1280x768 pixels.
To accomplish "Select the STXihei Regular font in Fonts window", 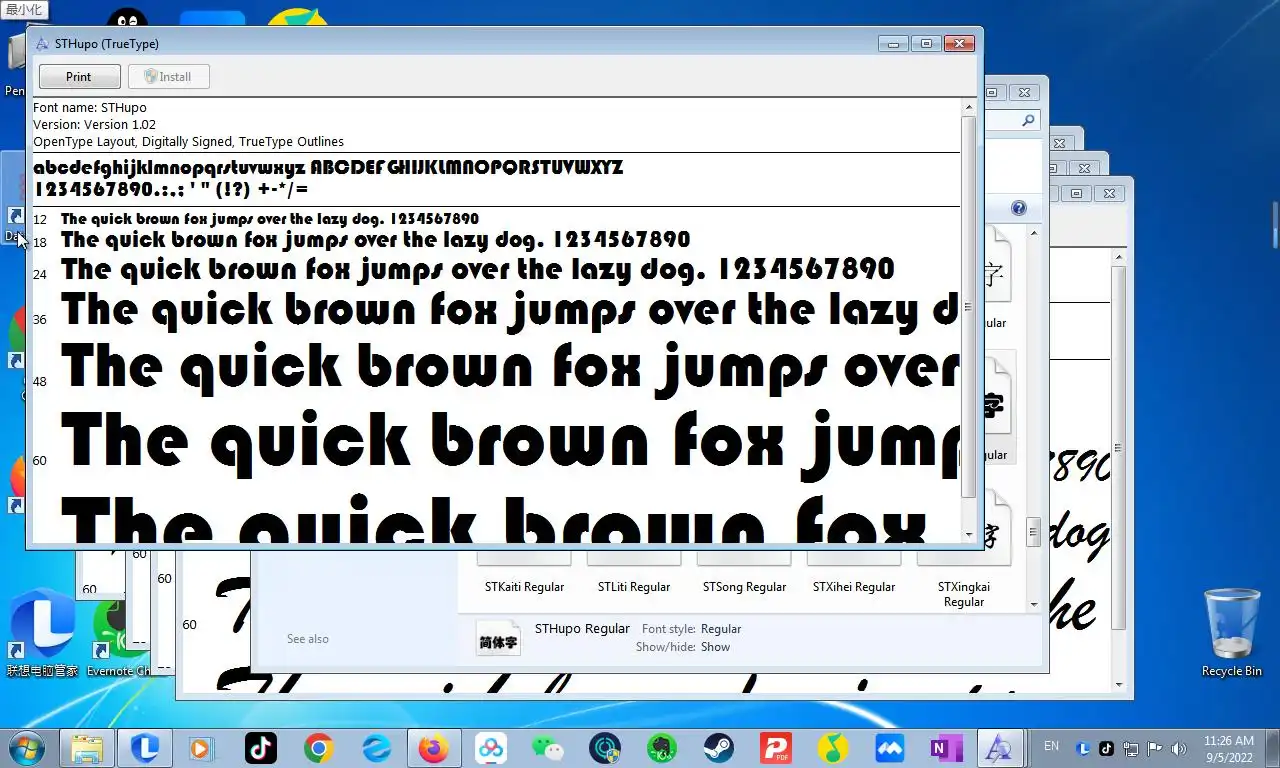I will (854, 587).
